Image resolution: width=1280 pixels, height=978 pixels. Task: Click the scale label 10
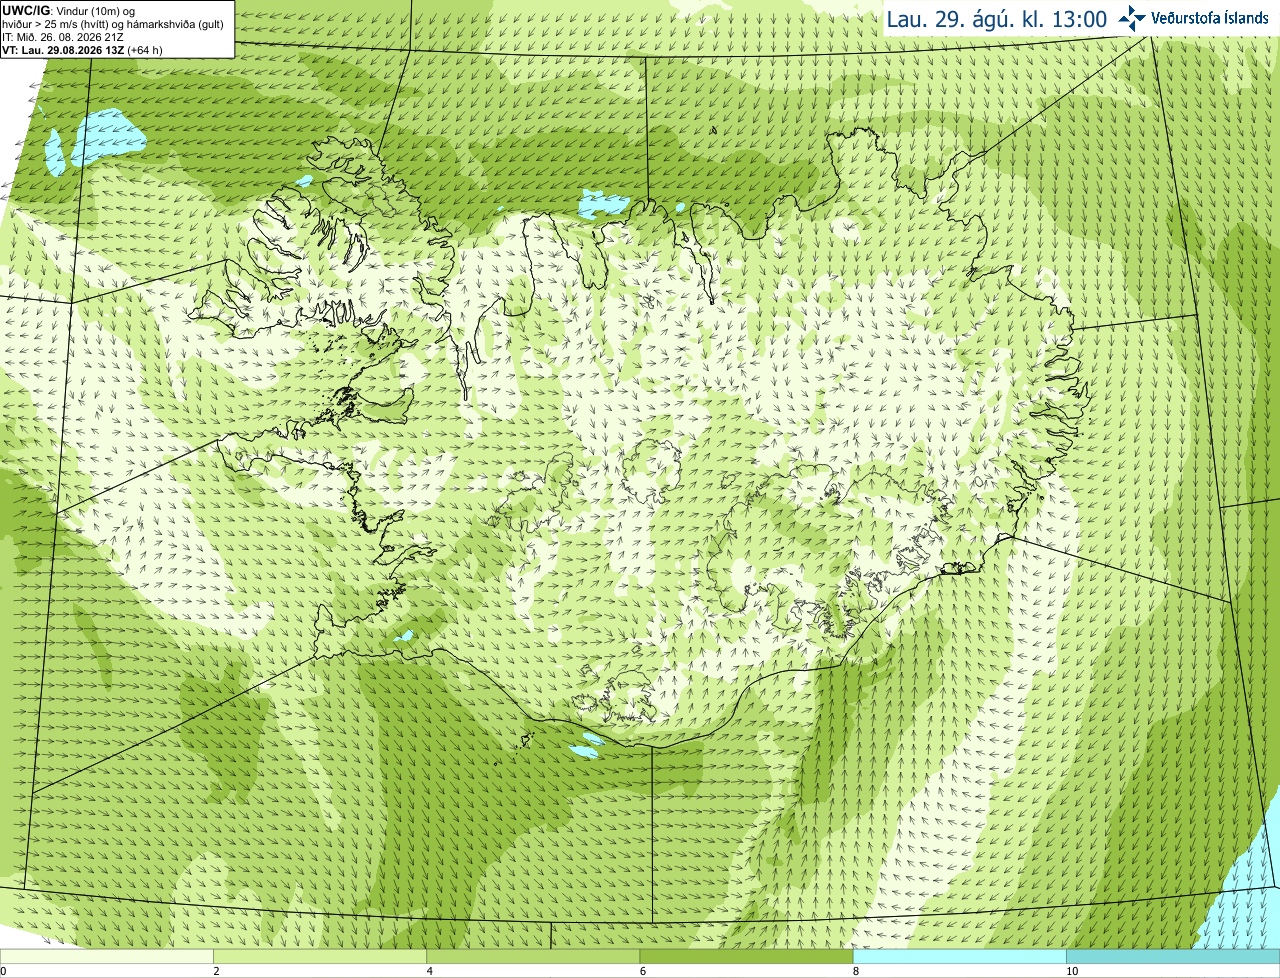tap(1072, 971)
